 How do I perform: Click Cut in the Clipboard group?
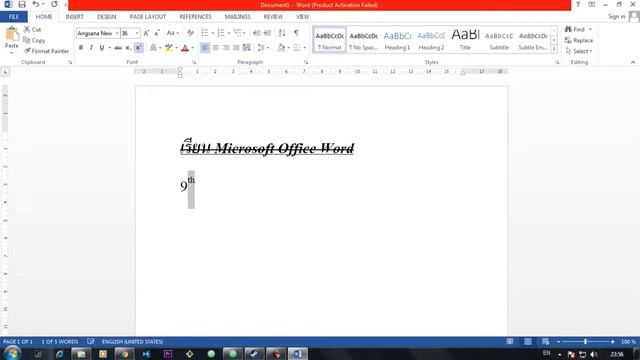[x=32, y=29]
